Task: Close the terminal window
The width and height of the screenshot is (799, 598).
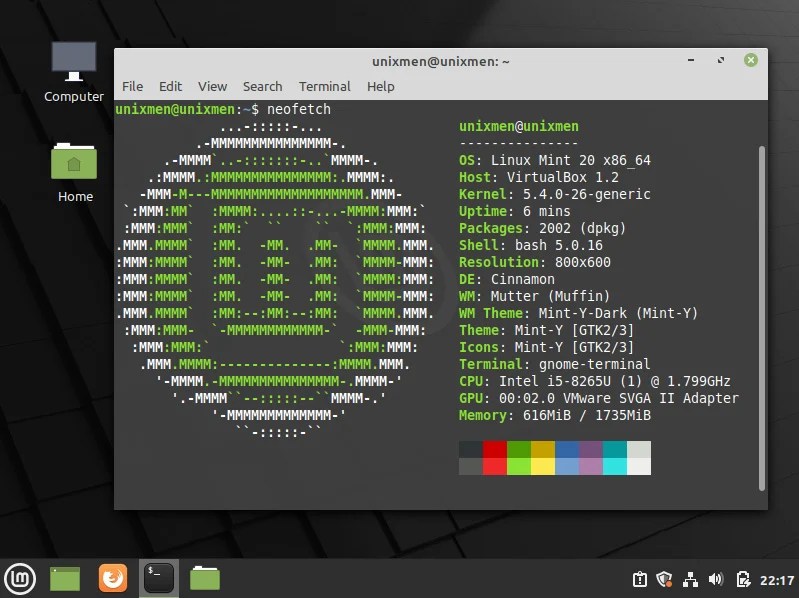Action: (751, 60)
